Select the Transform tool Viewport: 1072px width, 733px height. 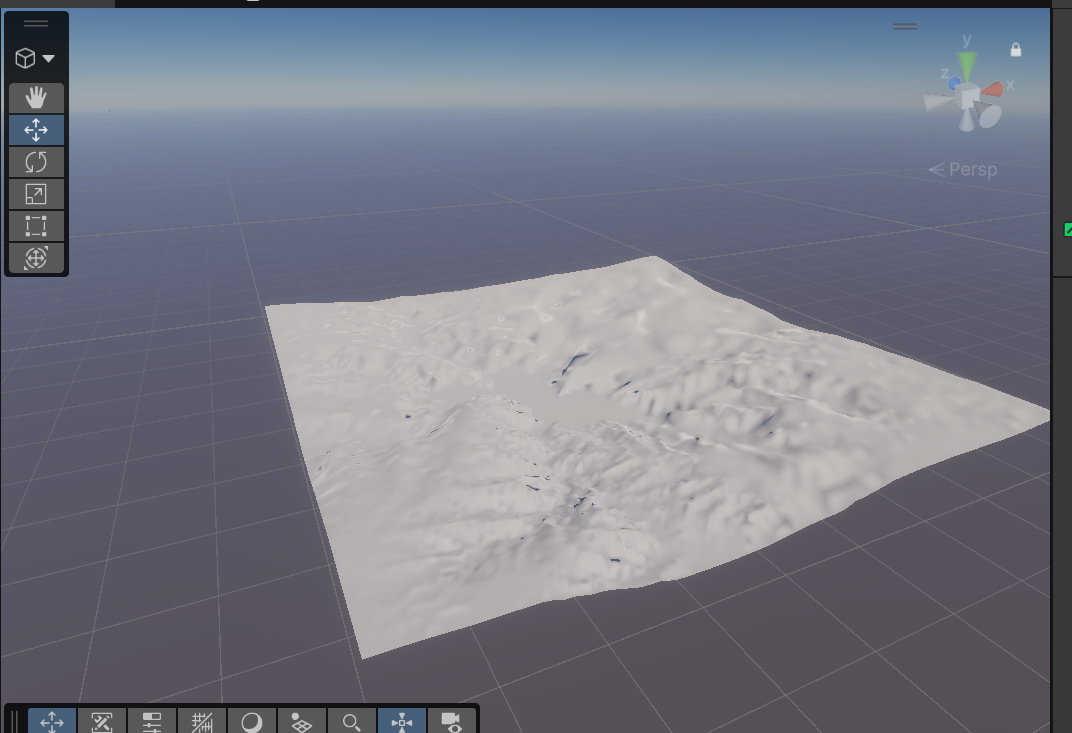(x=36, y=258)
